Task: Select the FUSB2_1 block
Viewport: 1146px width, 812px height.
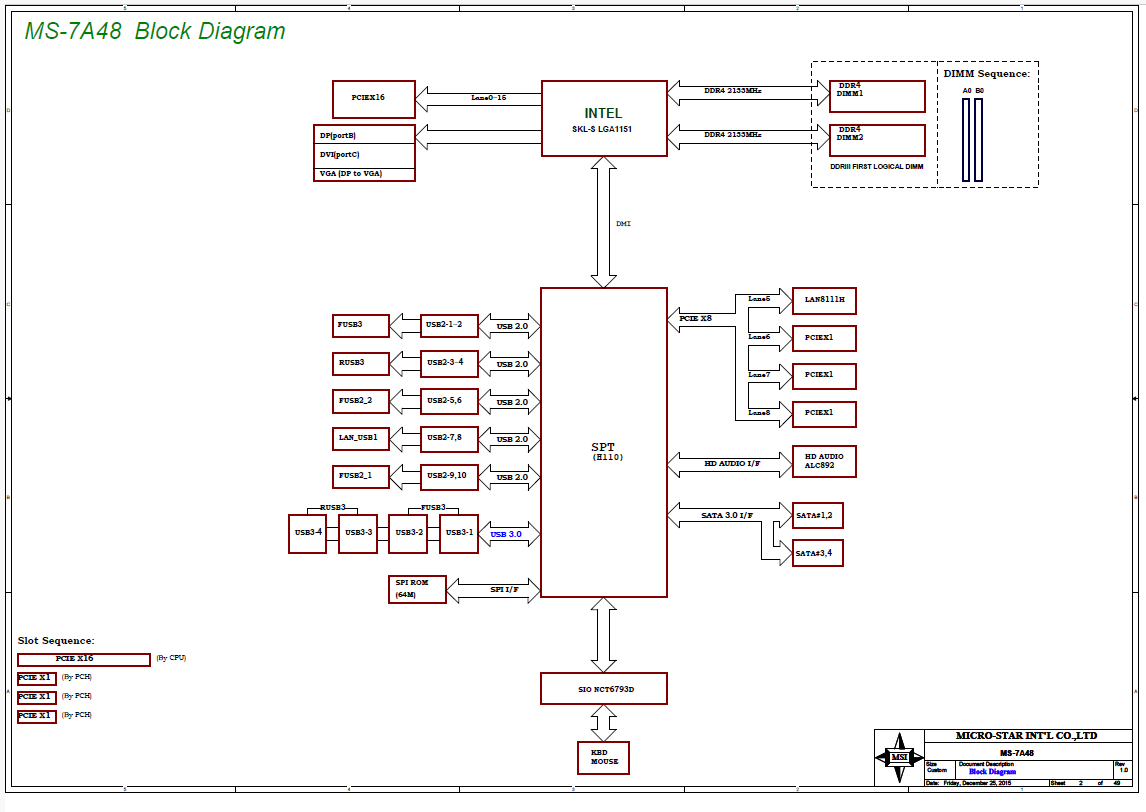Action: pos(360,477)
